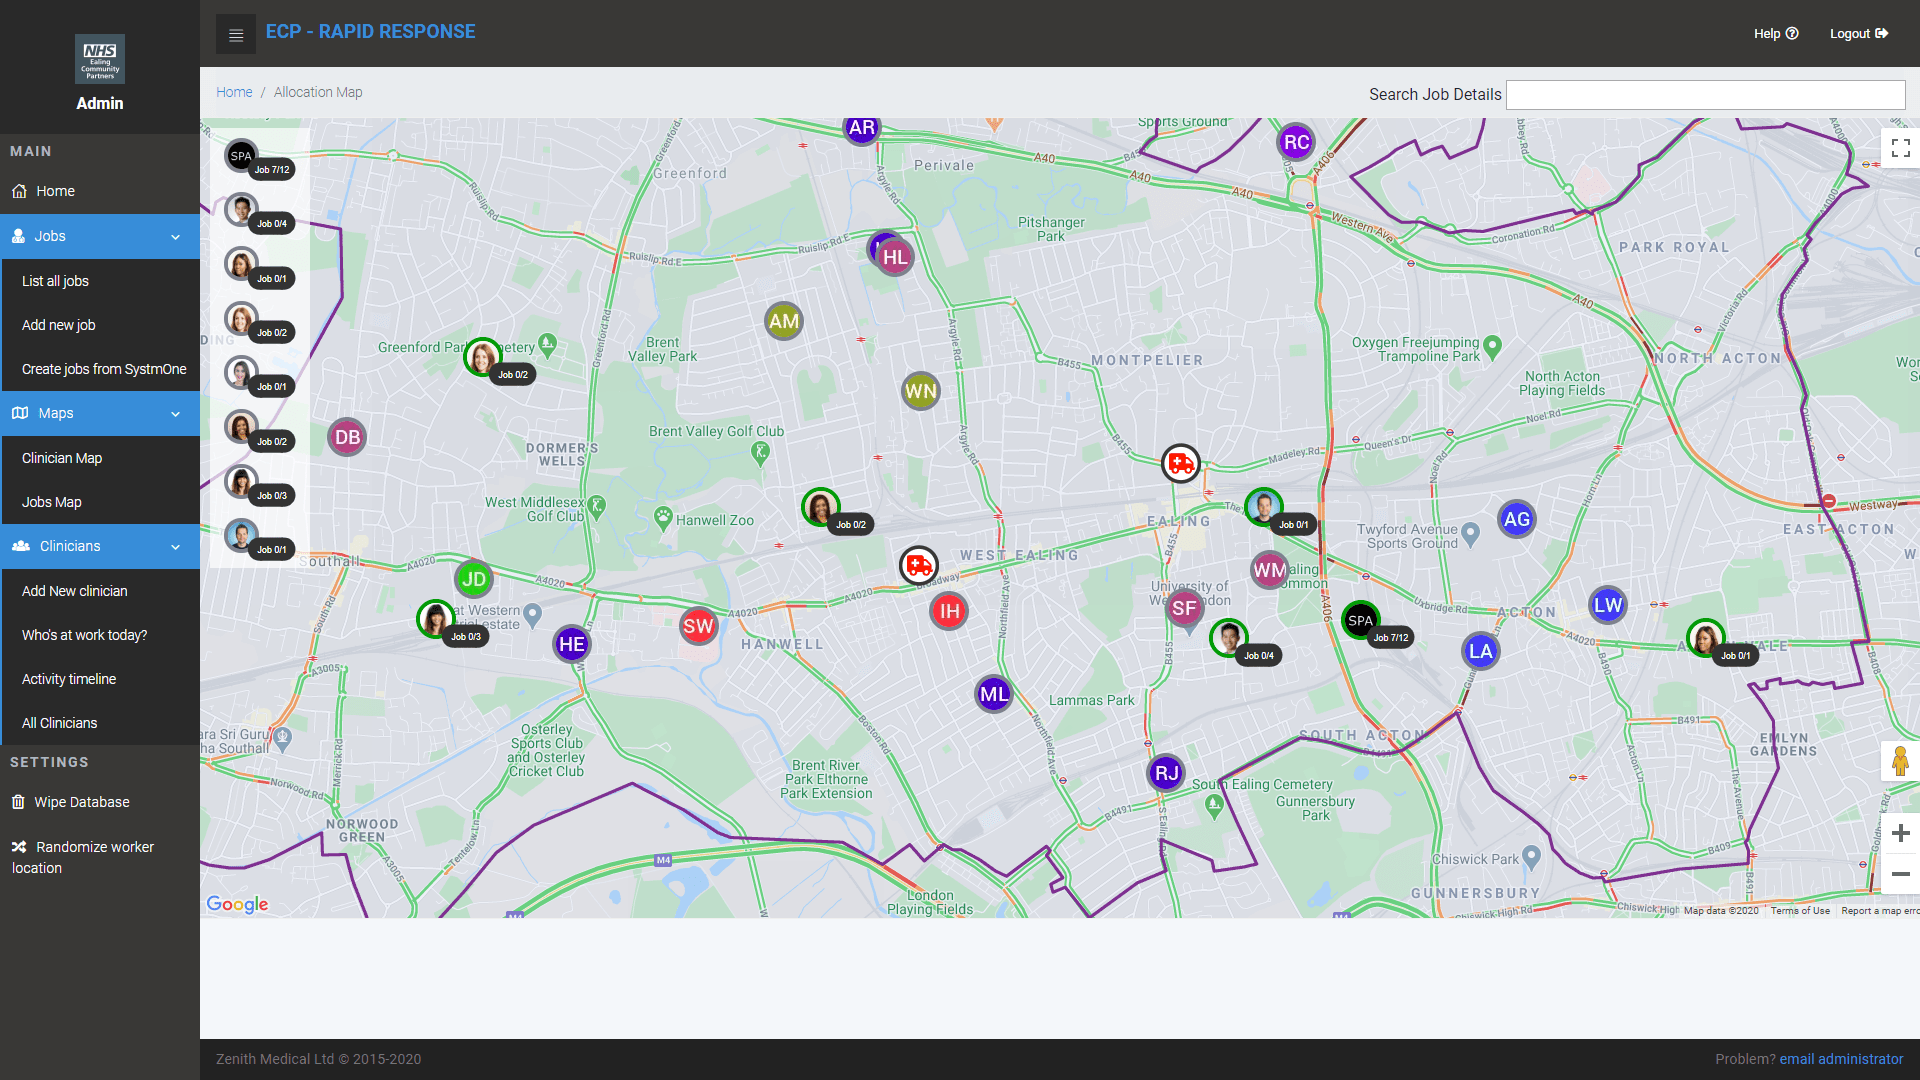Open Who's at work today
Image resolution: width=1920 pixels, height=1080 pixels.
[x=84, y=635]
